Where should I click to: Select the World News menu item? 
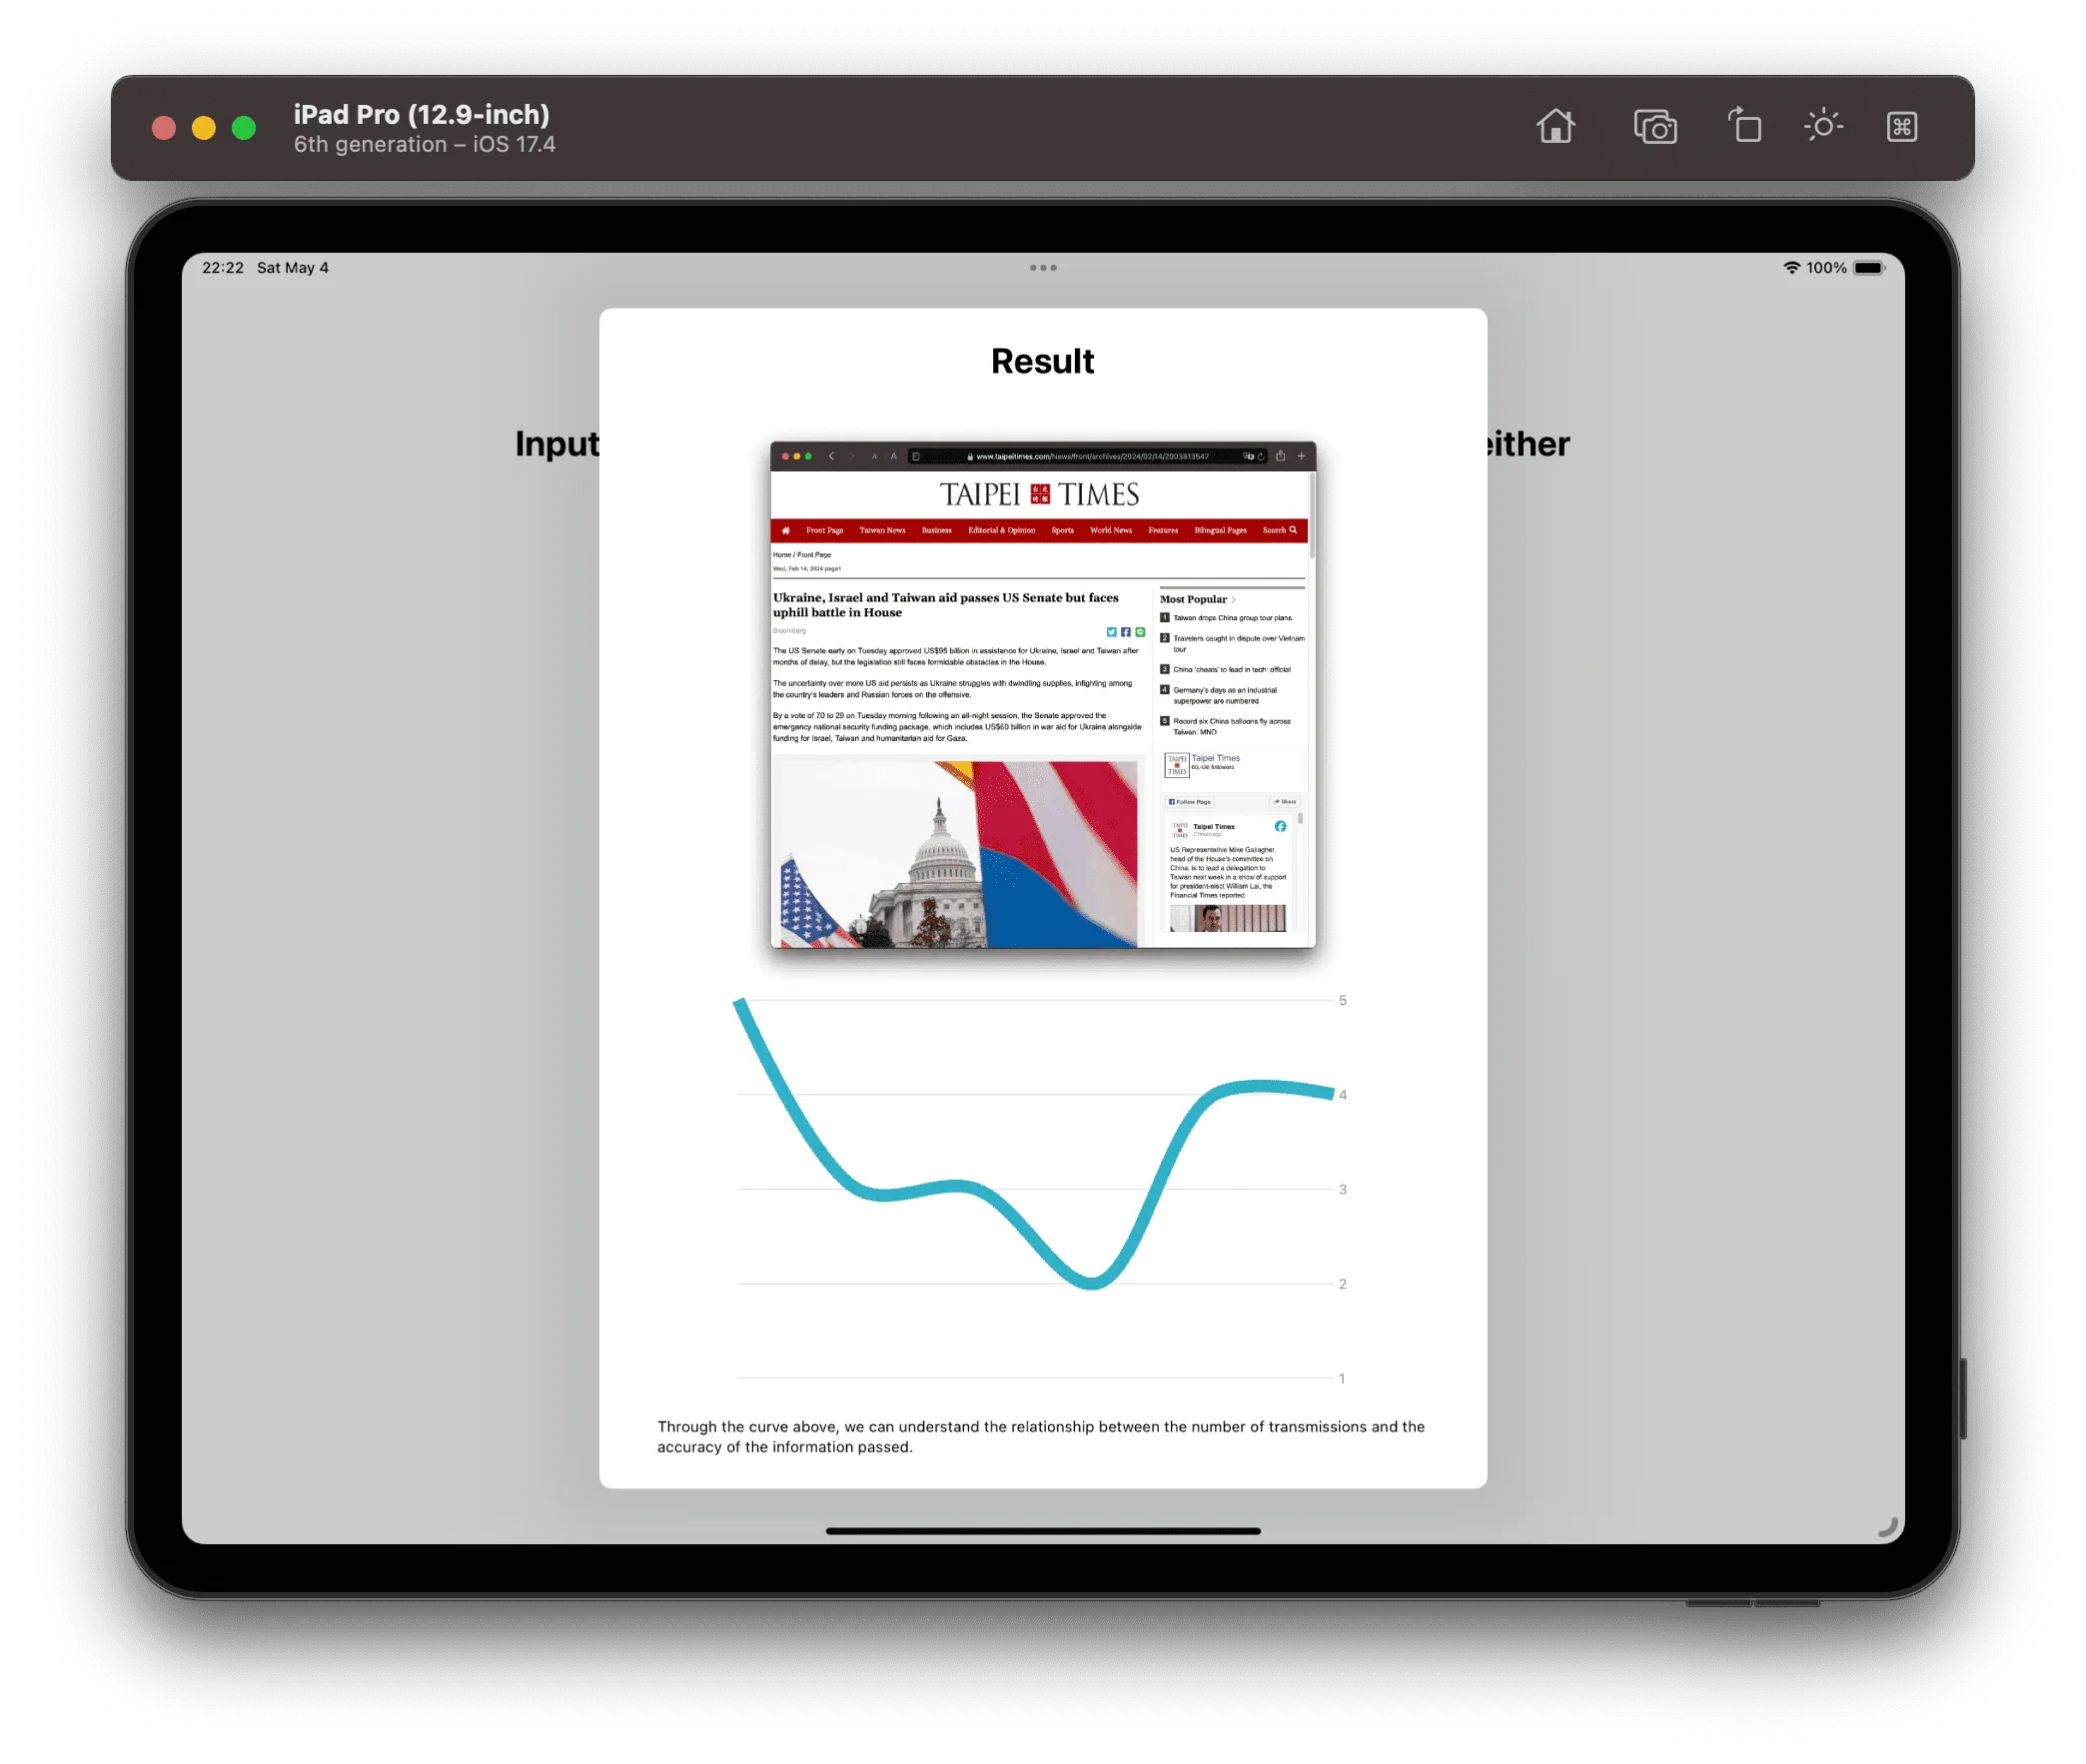click(1110, 531)
